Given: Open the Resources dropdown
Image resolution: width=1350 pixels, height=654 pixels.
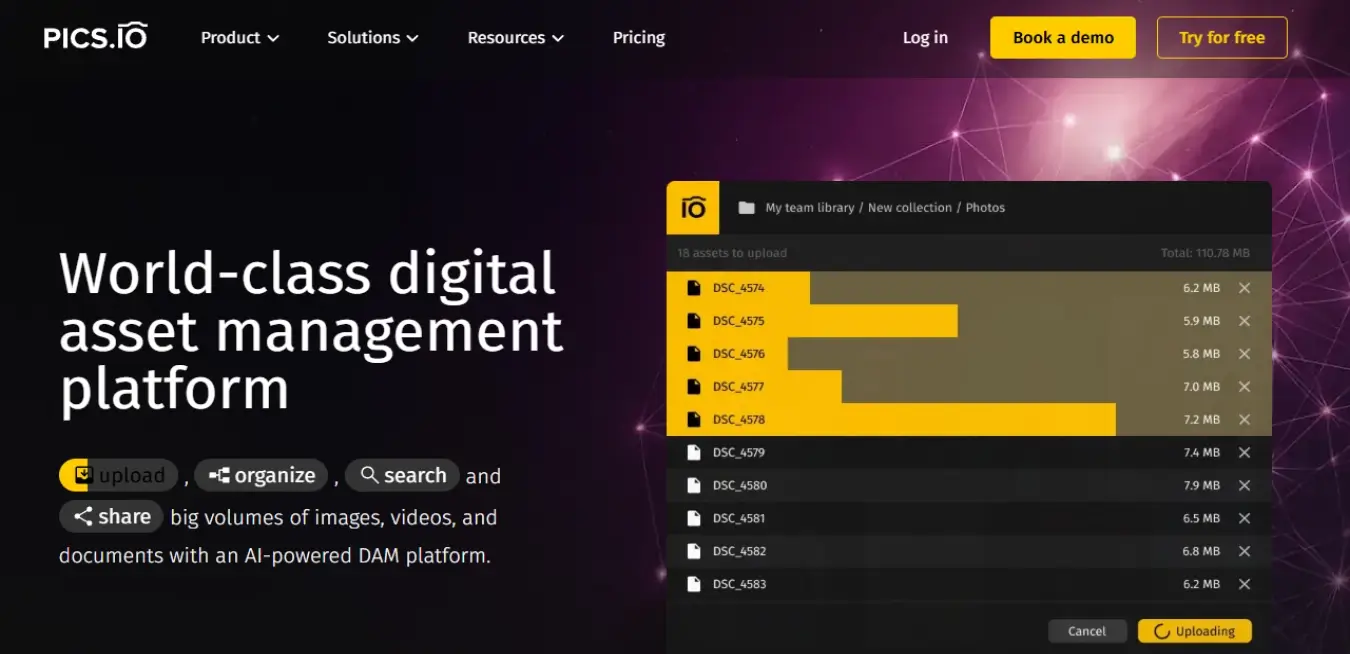Looking at the screenshot, I should click(516, 37).
